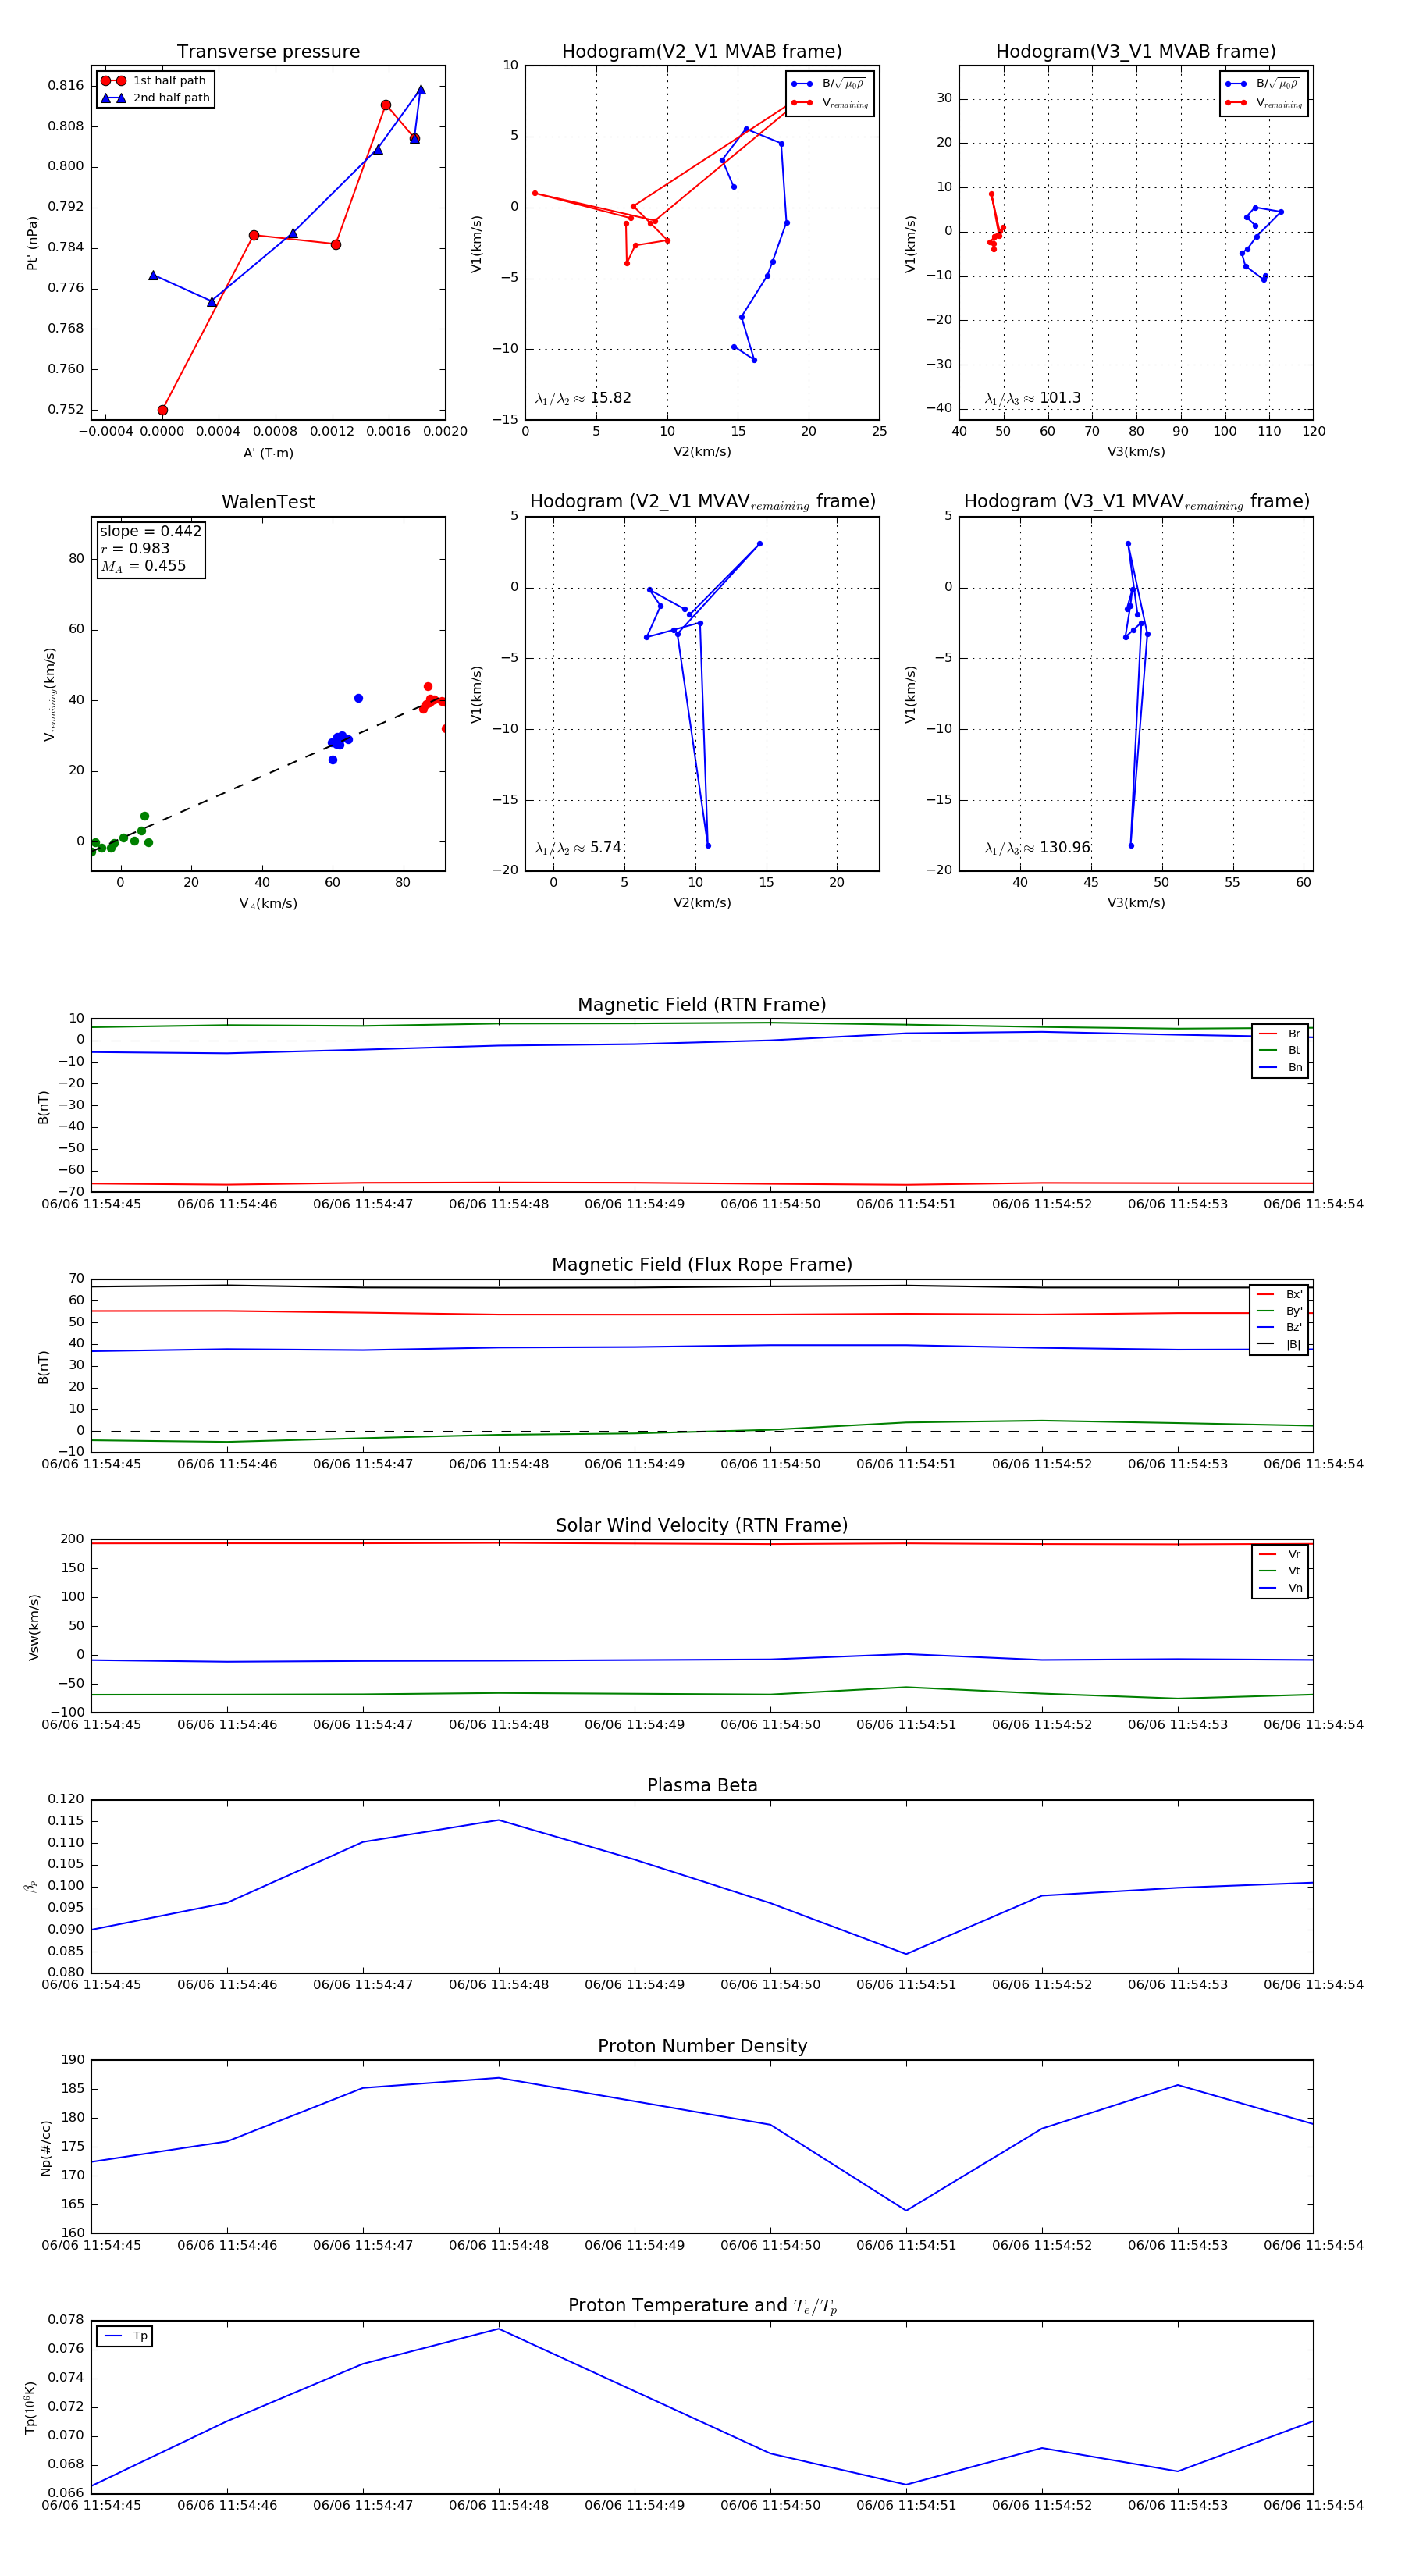Select the "Bt" legend entry
The height and width of the screenshot is (2576, 1405).
point(1280,1051)
